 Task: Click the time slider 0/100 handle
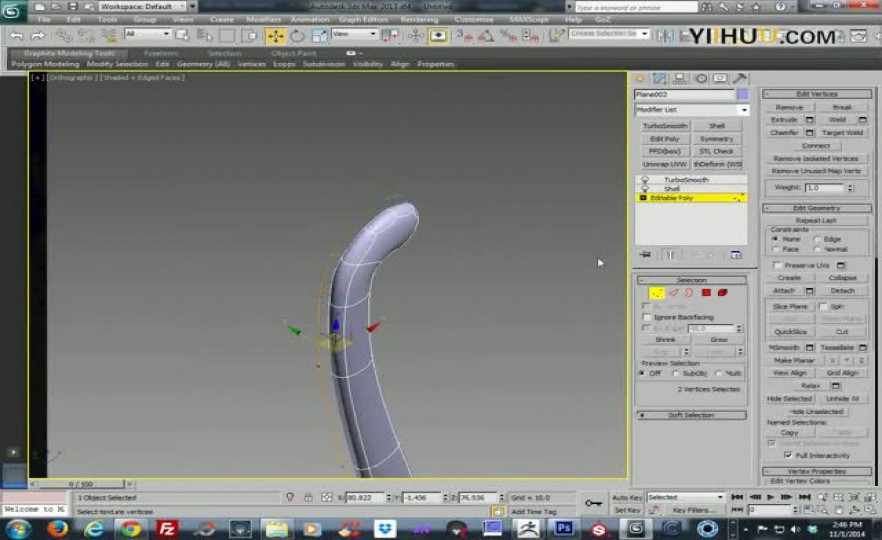tap(81, 484)
